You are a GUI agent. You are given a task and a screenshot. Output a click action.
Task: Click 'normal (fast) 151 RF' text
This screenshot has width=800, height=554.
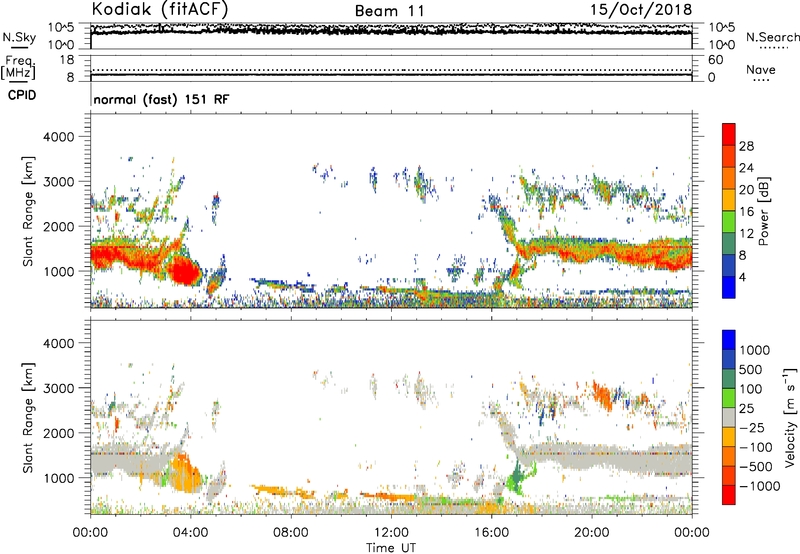[x=161, y=99]
